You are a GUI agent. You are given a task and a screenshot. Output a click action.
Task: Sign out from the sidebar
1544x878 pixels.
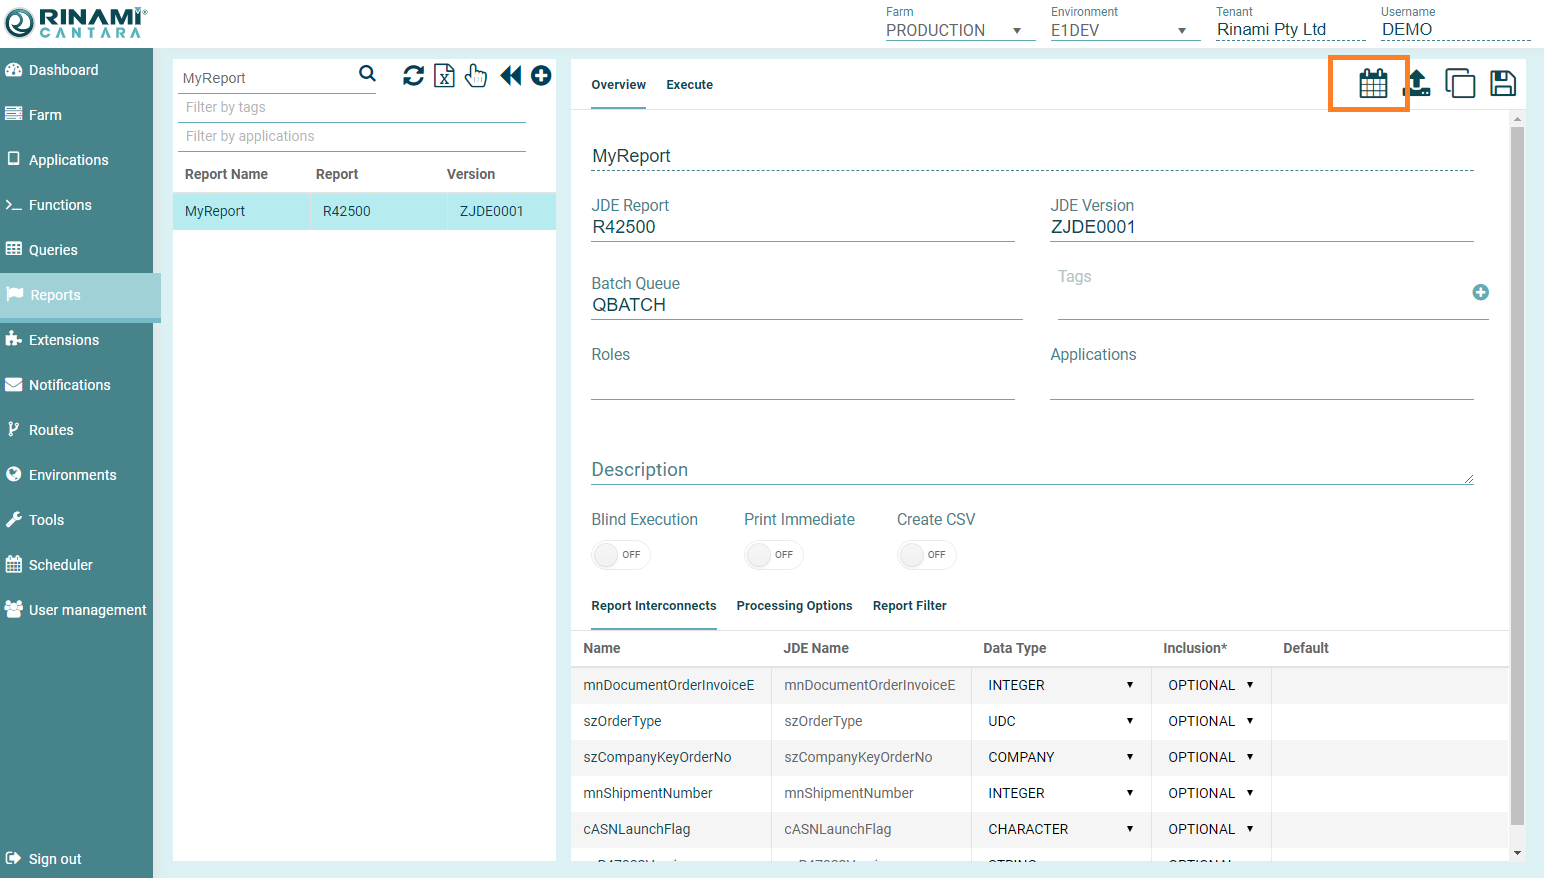click(x=54, y=859)
